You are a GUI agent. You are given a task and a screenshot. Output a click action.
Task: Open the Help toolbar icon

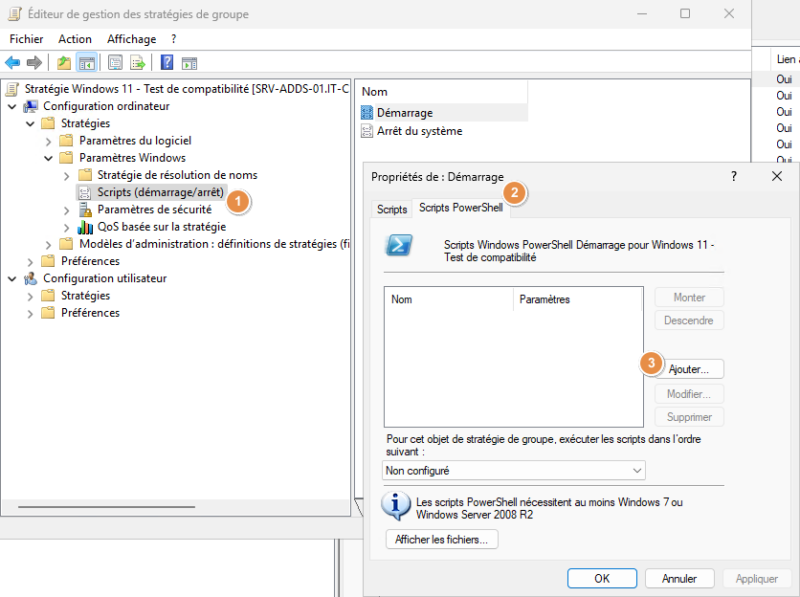167,63
